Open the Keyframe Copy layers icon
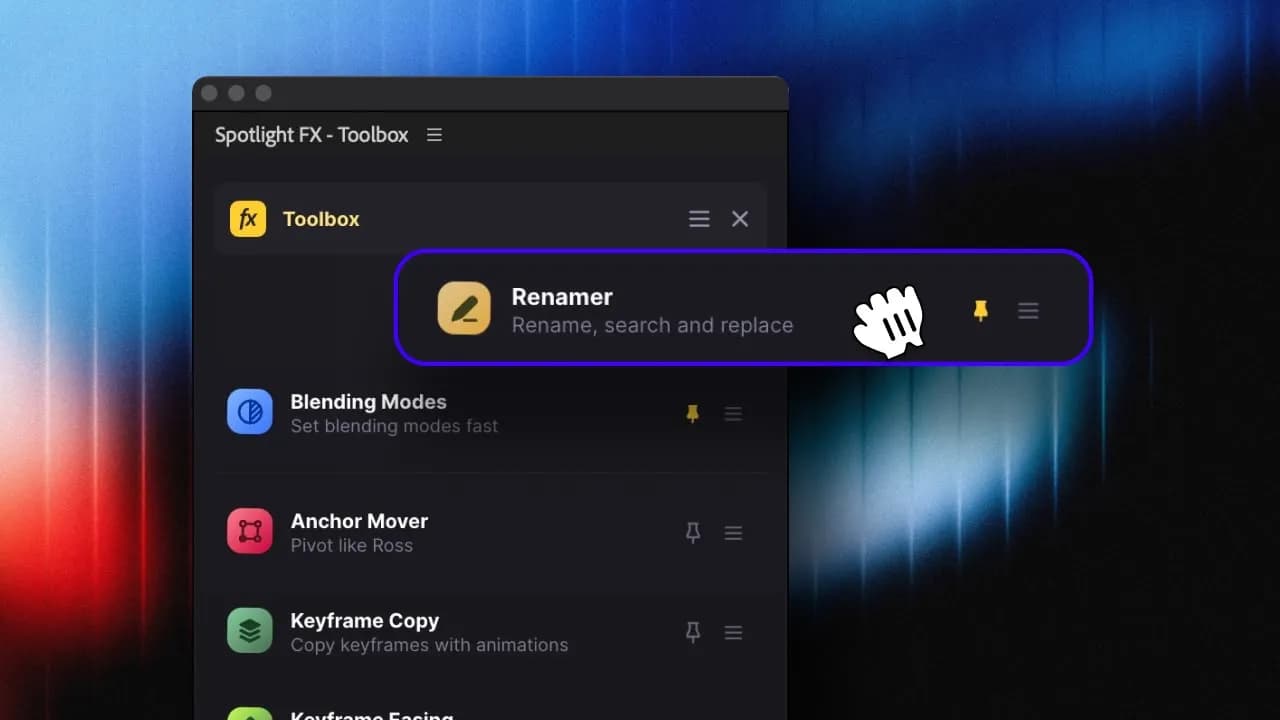The image size is (1280, 720). (250, 631)
